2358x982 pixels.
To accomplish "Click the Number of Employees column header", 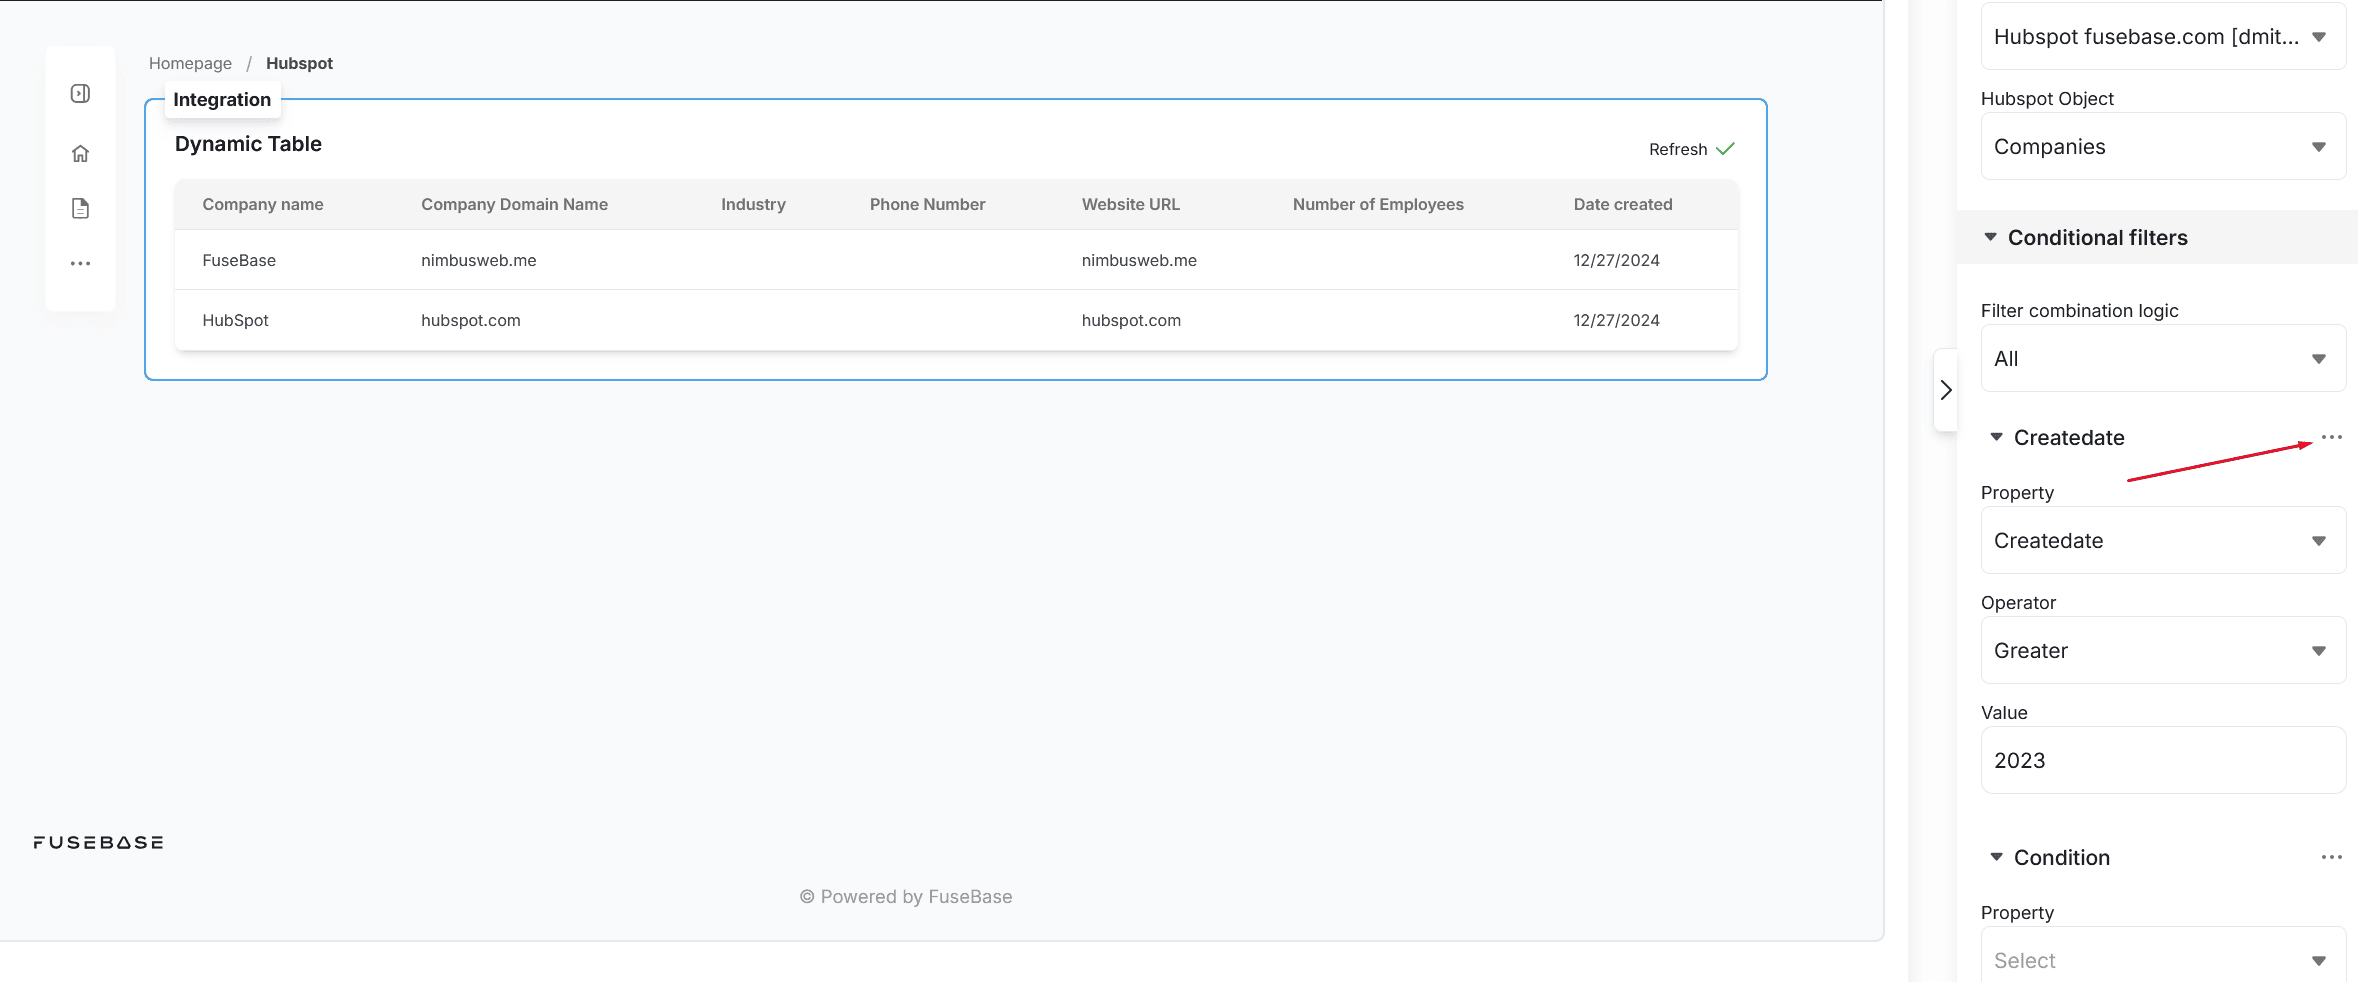I will click(x=1378, y=204).
